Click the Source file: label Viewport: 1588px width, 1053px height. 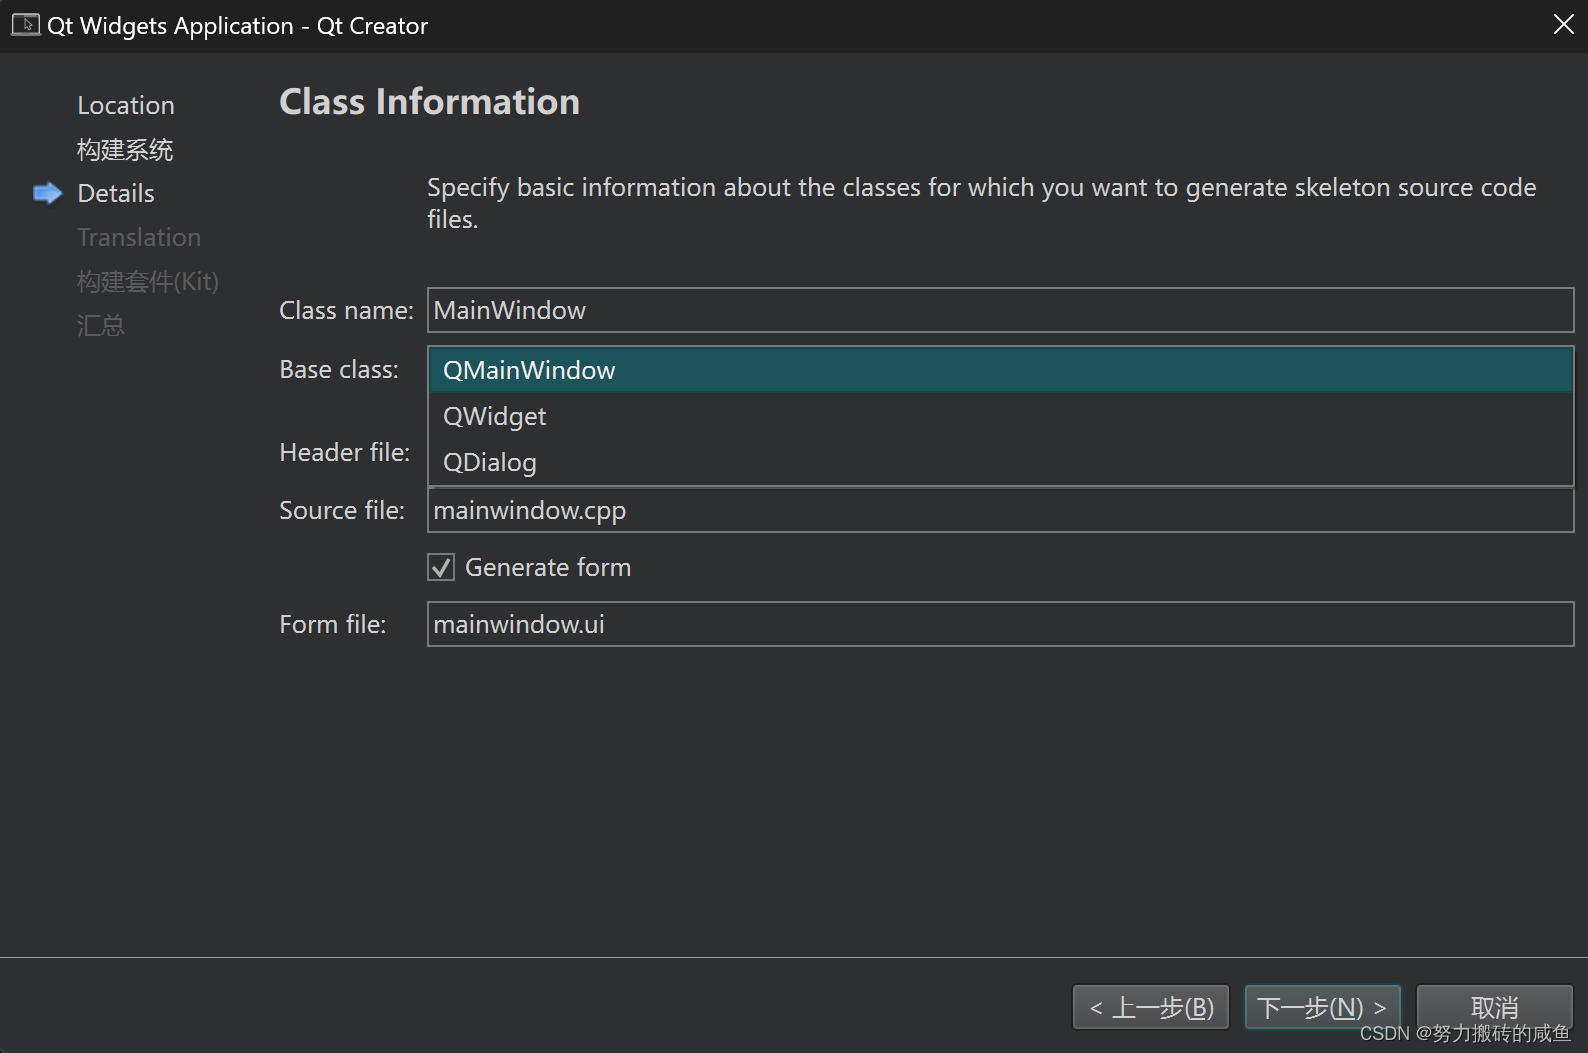342,511
